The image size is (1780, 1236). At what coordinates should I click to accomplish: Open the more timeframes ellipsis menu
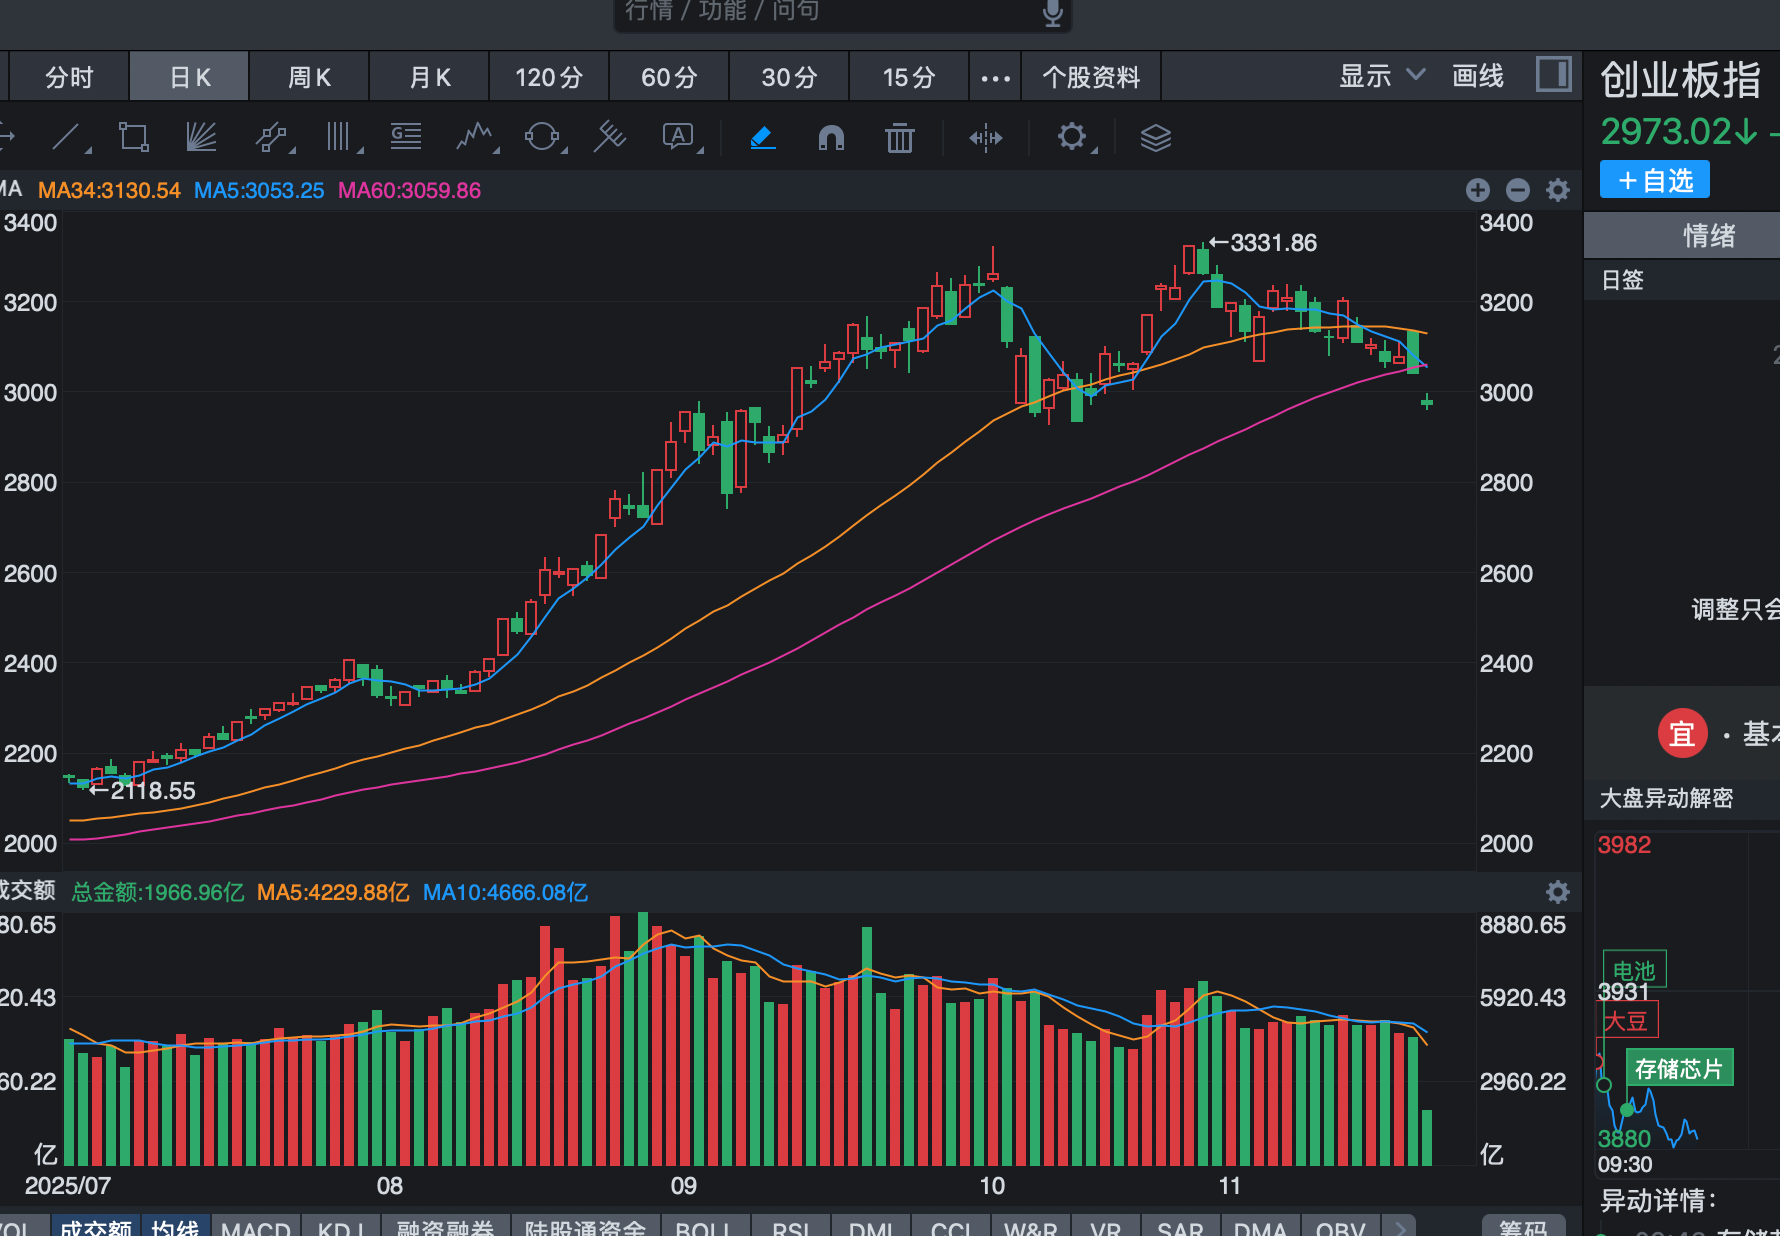click(995, 78)
